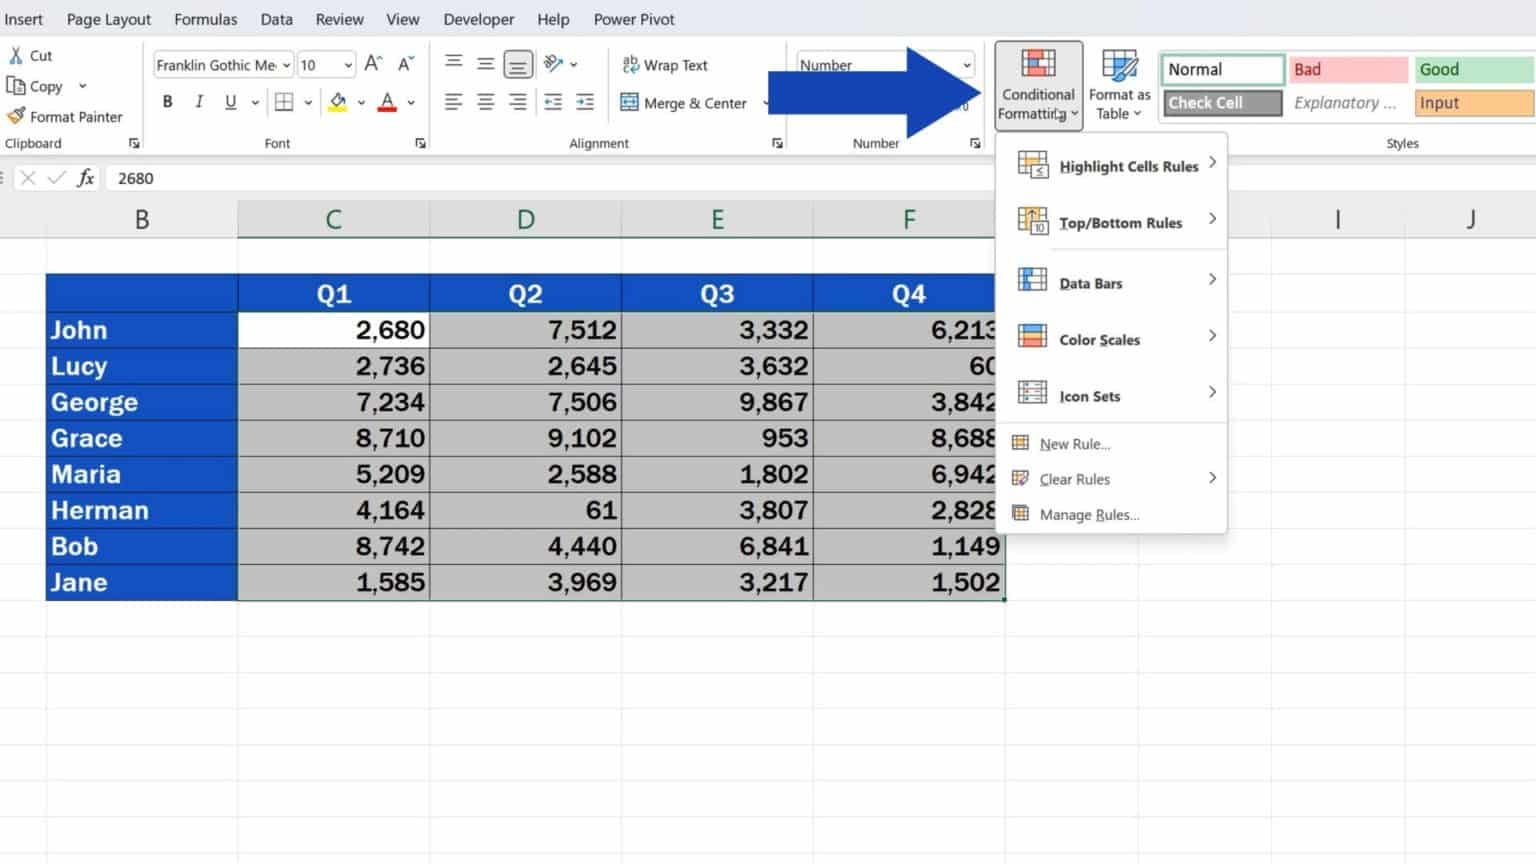
Task: Click the yellow Fill Color swatch
Action: tap(339, 101)
